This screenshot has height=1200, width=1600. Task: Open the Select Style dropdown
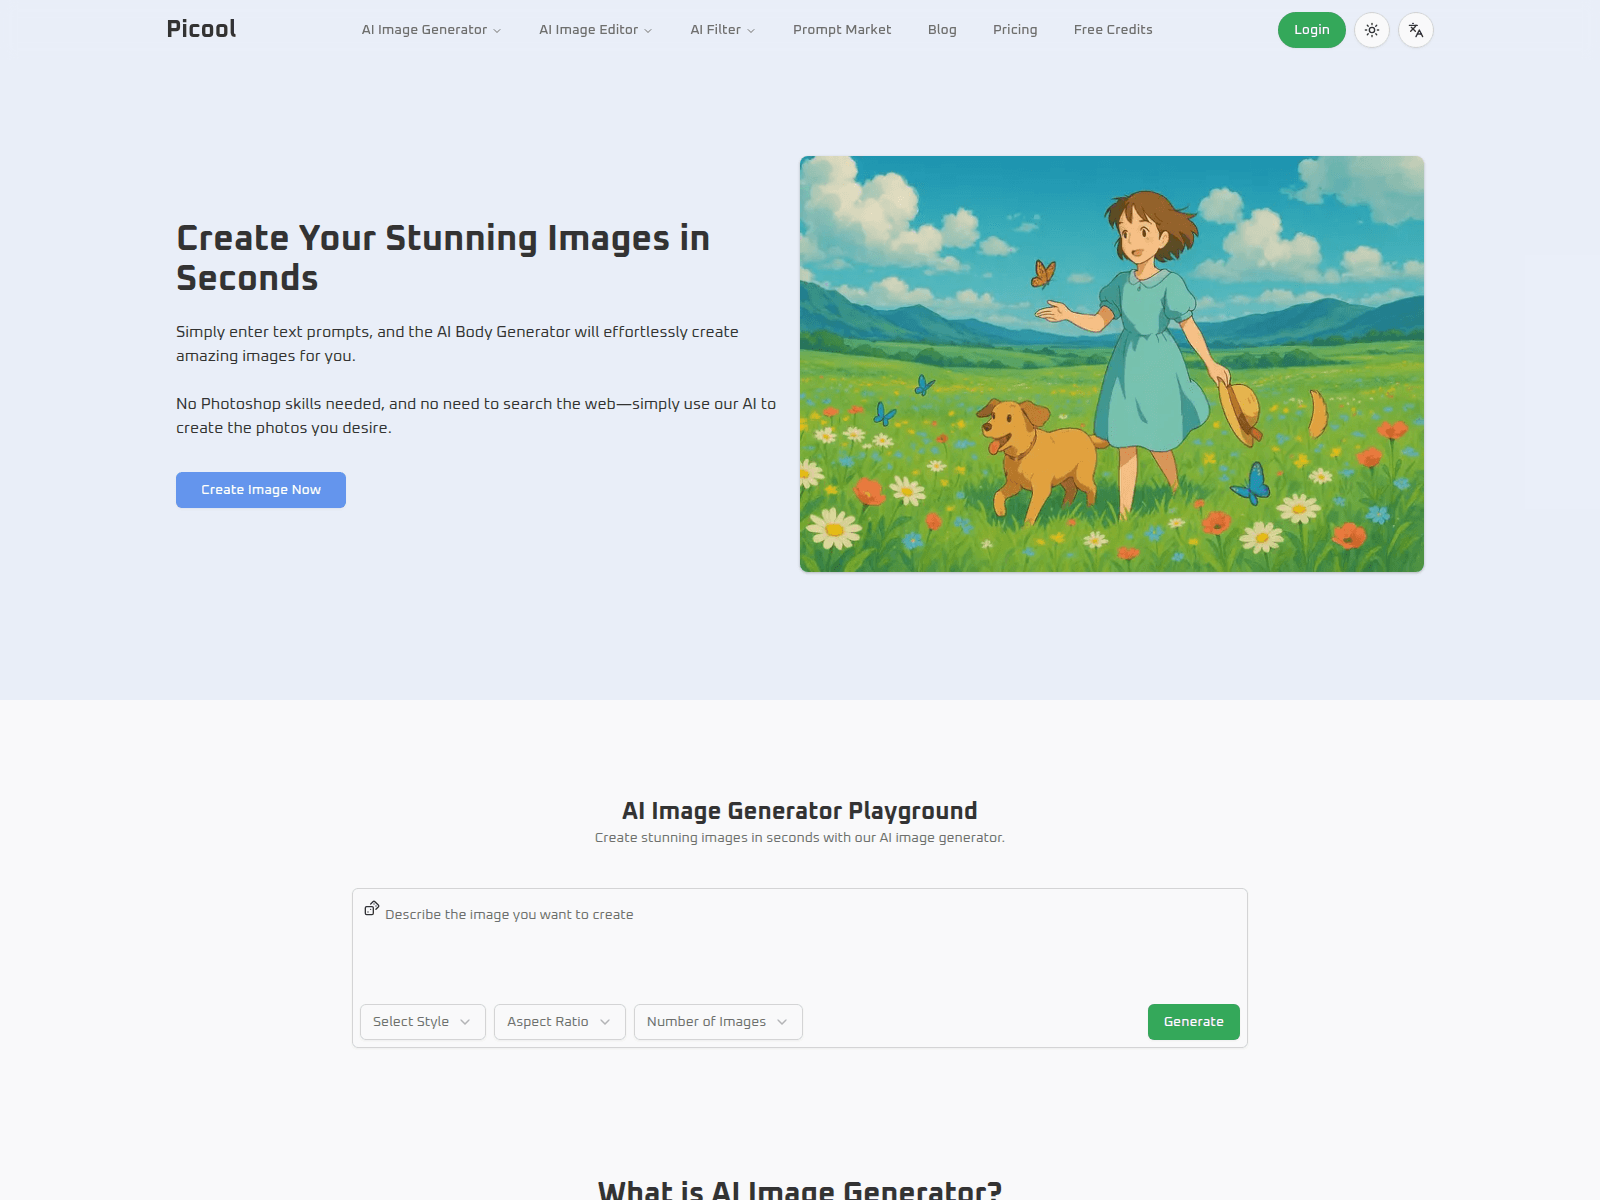coord(421,1021)
